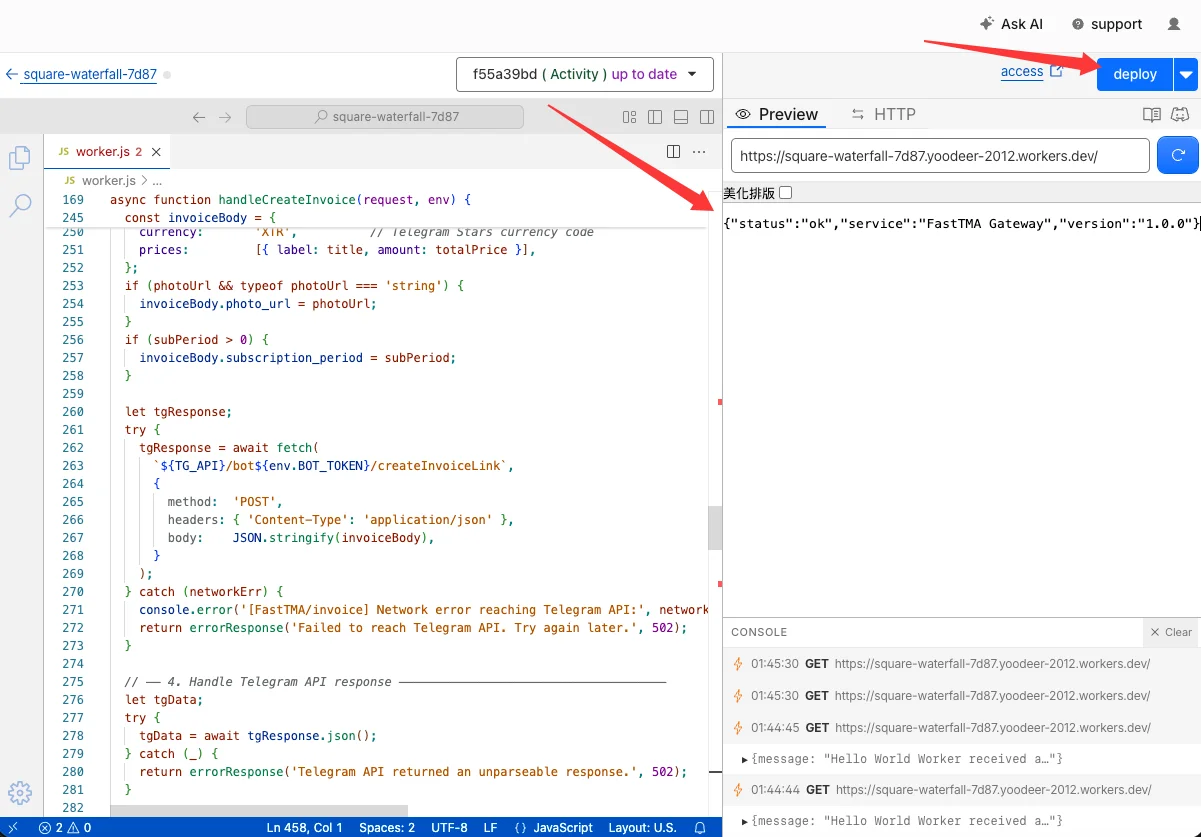Click the JSON status response text in preview
Screen dimensions: 1201x837
(x=961, y=223)
